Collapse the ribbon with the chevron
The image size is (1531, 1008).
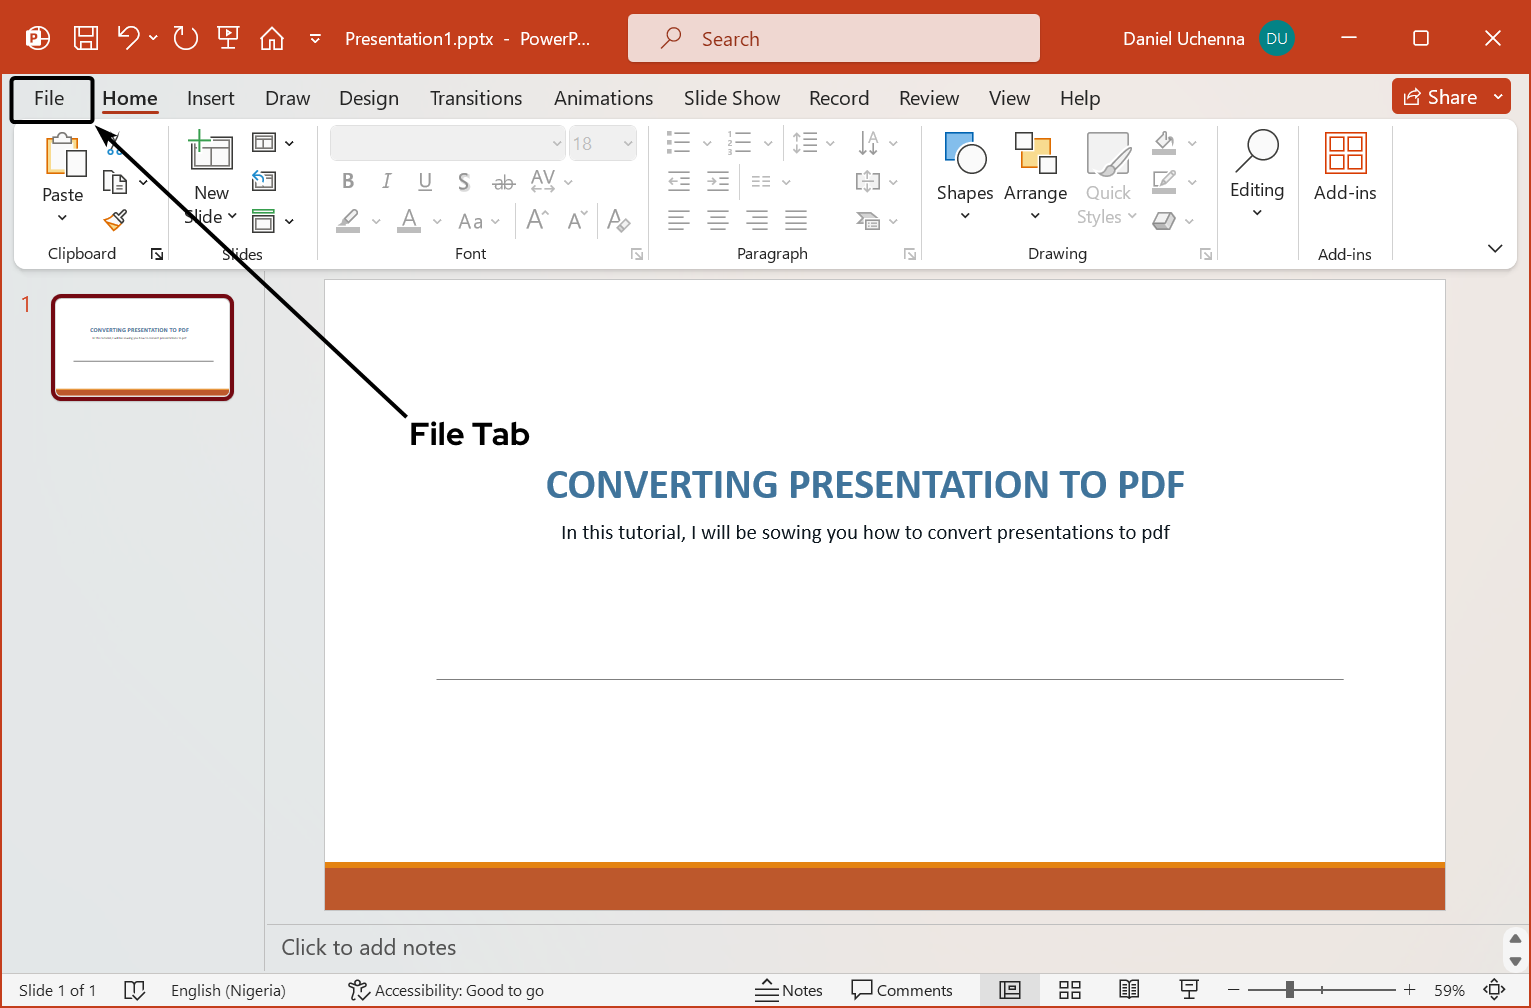pos(1494,248)
